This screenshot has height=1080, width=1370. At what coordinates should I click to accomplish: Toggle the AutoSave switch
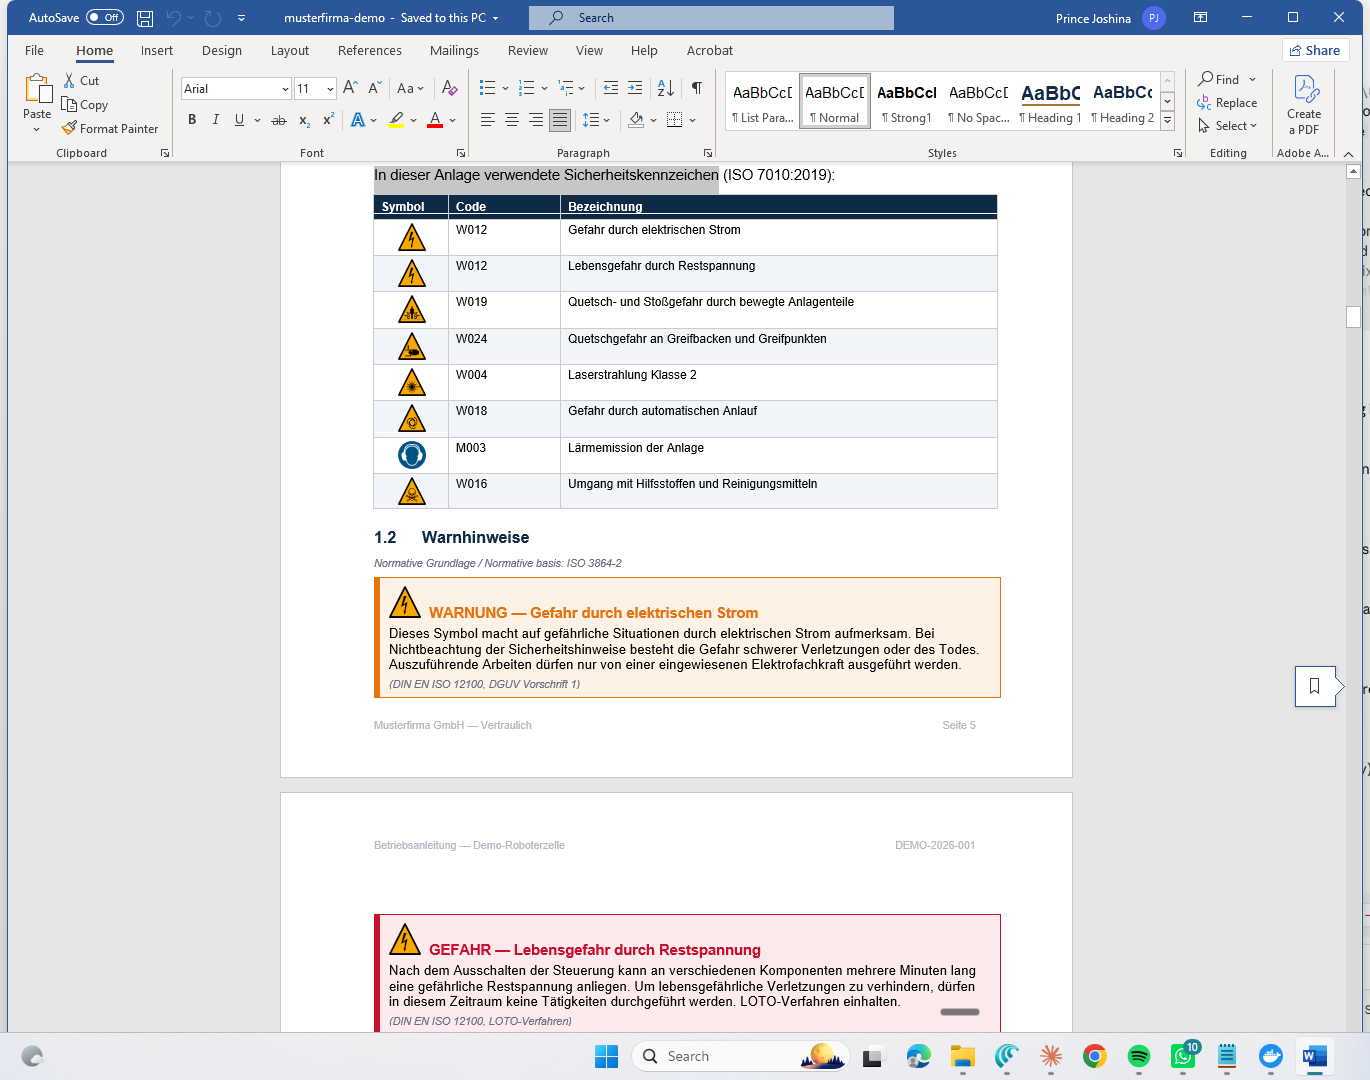[x=105, y=17]
